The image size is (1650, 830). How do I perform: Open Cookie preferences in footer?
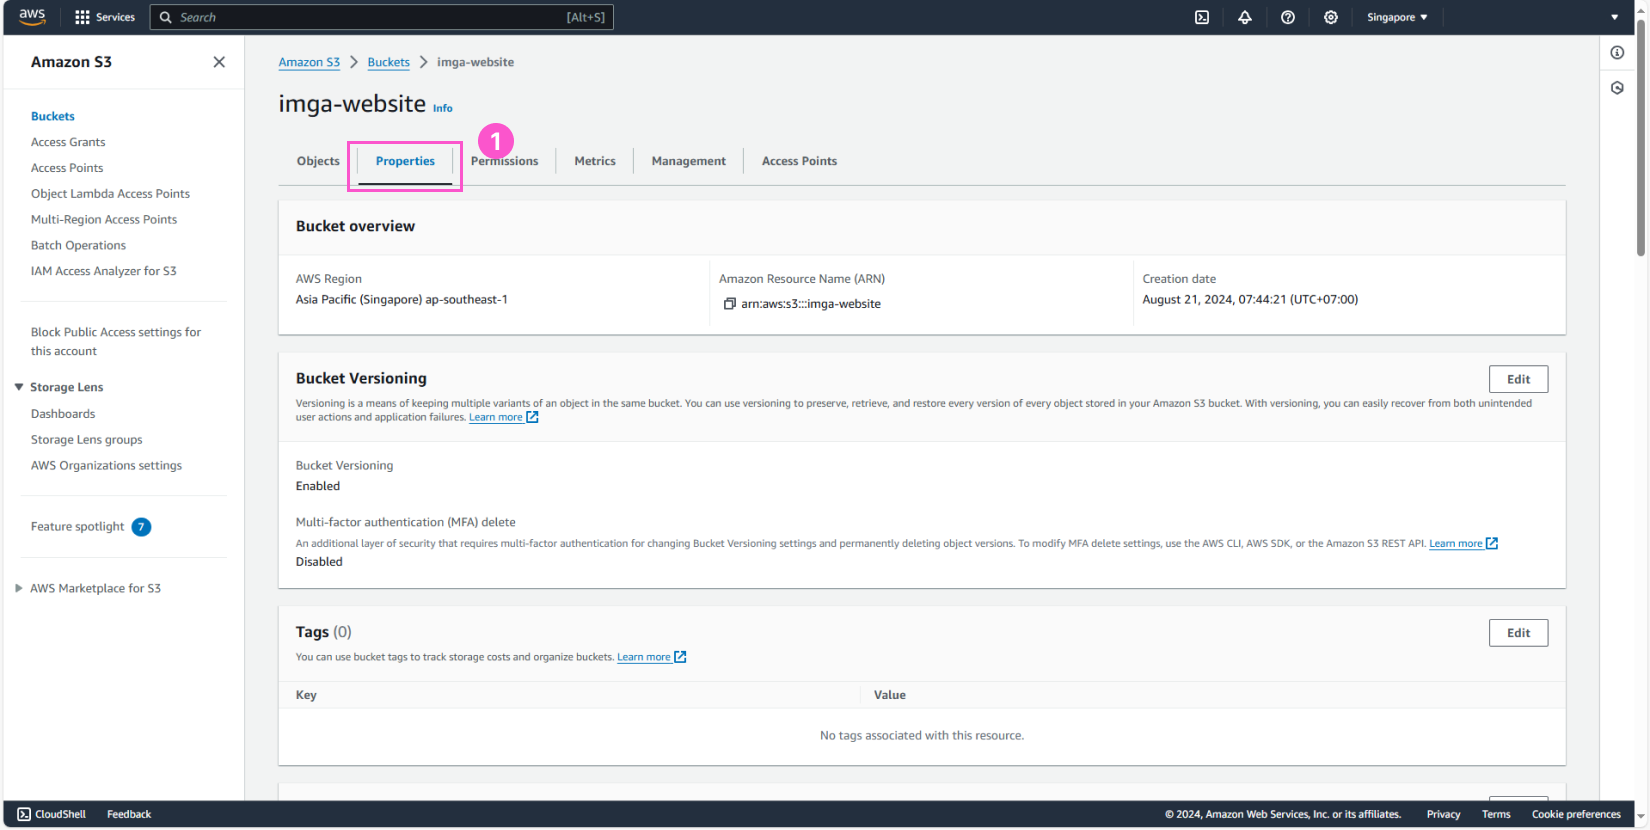click(x=1576, y=814)
